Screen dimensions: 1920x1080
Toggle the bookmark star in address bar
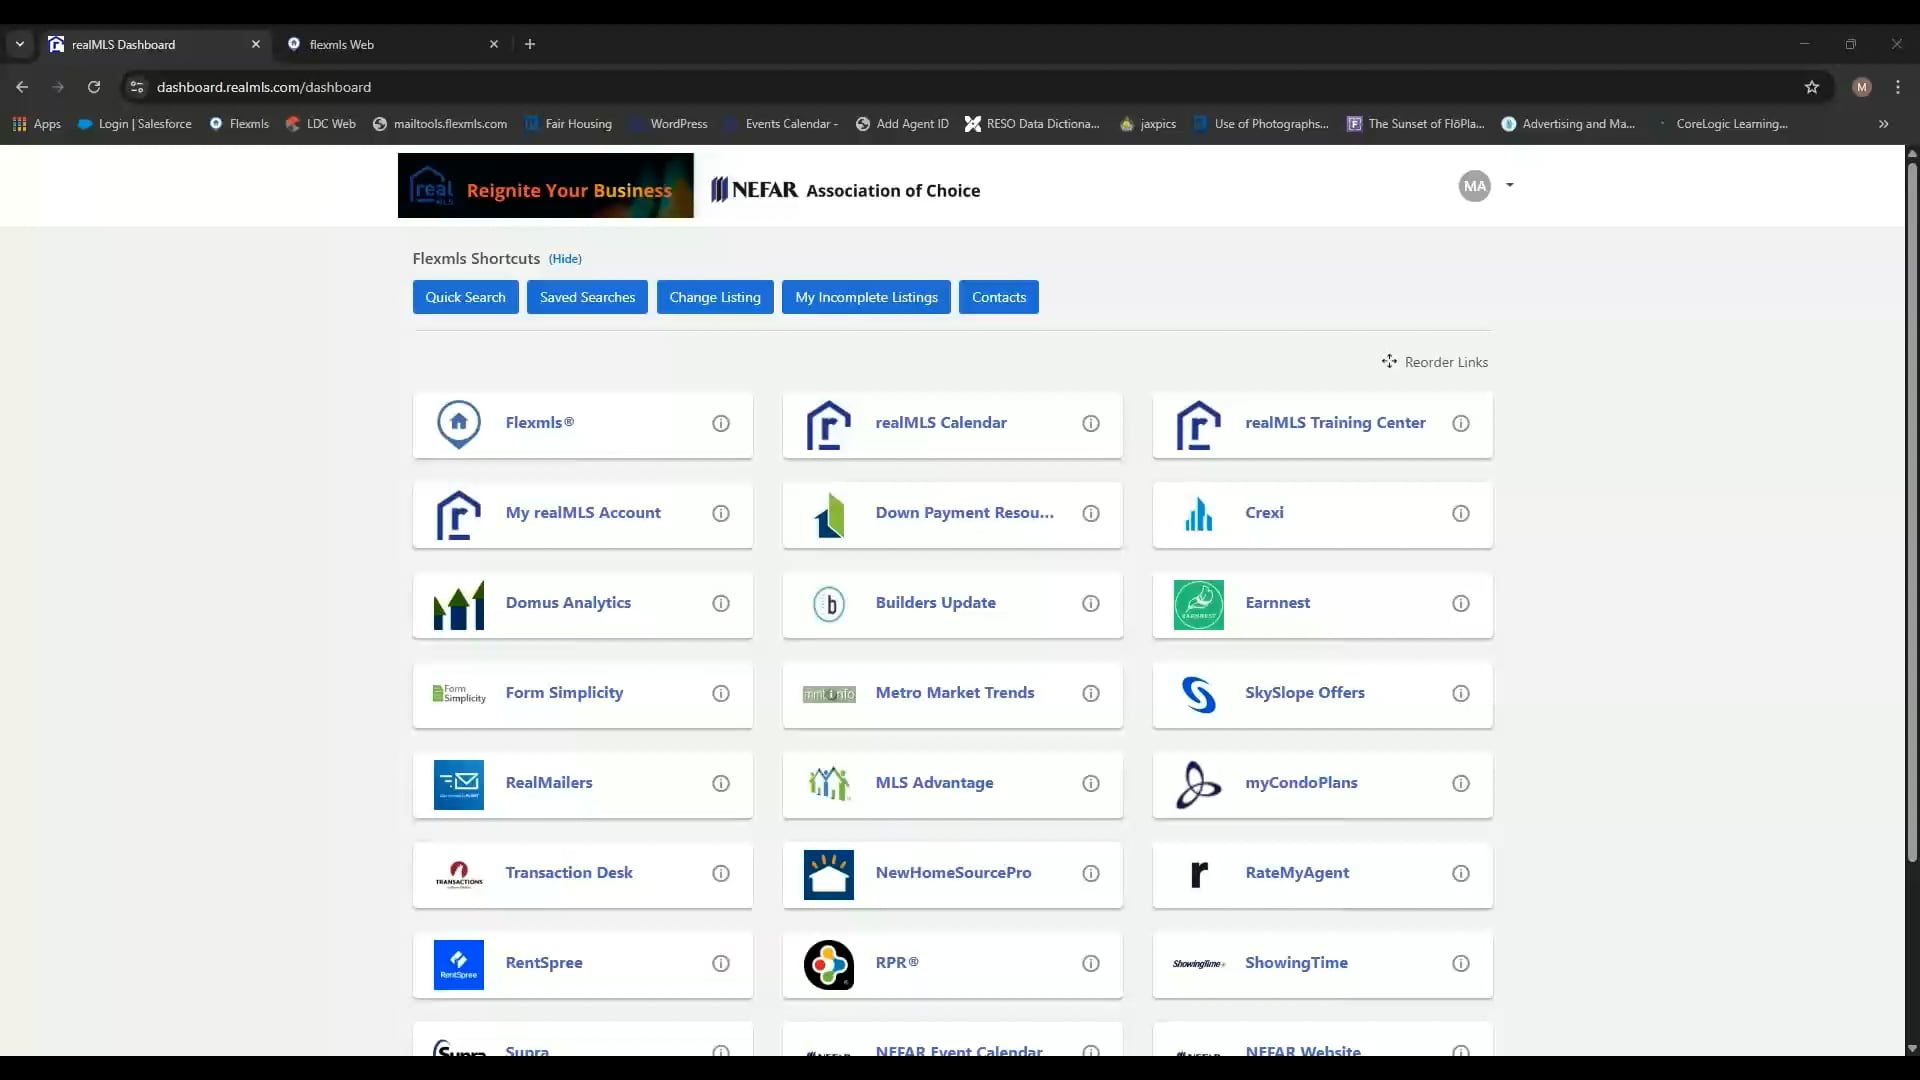[x=1812, y=87]
